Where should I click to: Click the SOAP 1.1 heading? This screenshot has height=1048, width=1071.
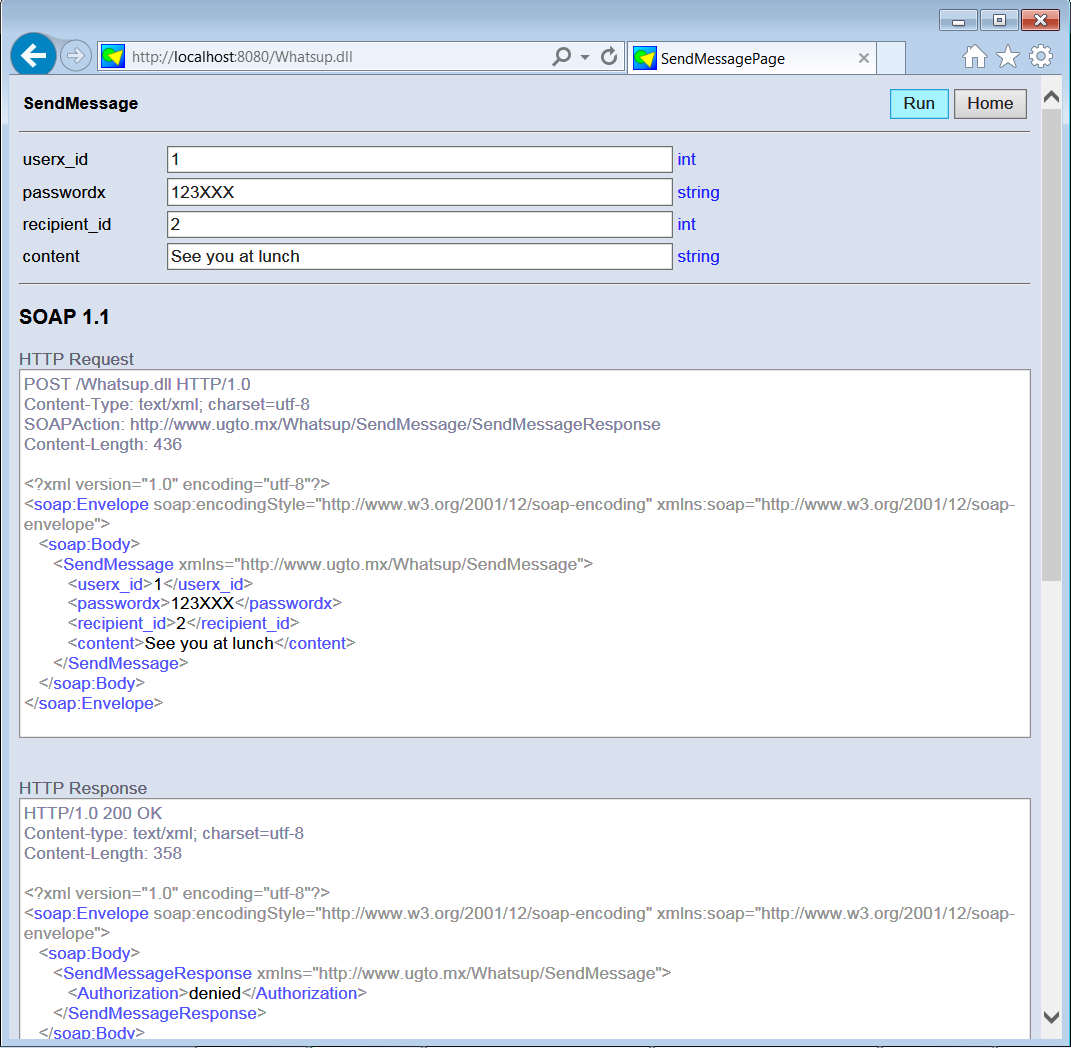click(64, 317)
